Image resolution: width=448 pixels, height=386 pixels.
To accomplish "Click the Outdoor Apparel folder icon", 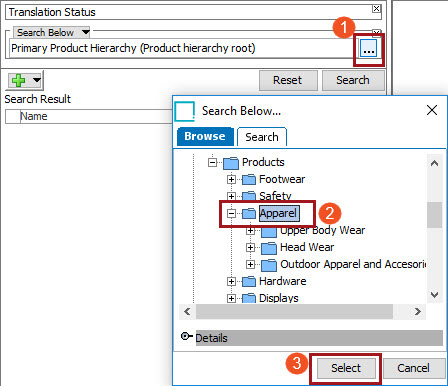I will tap(269, 265).
